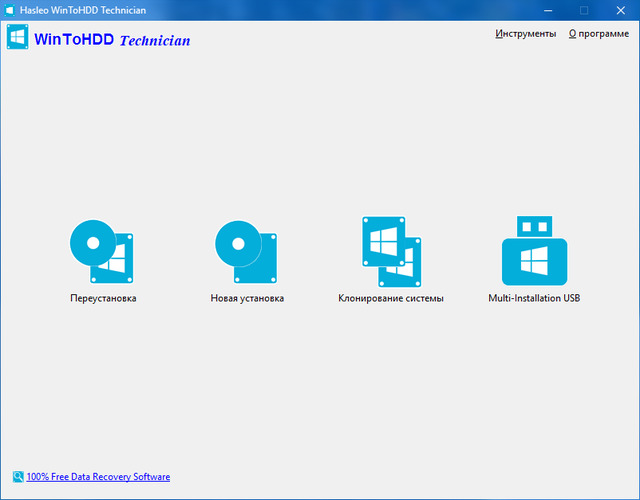Click the Новая установка disc icon
Screen dimensions: 640x500
pyautogui.click(x=247, y=250)
